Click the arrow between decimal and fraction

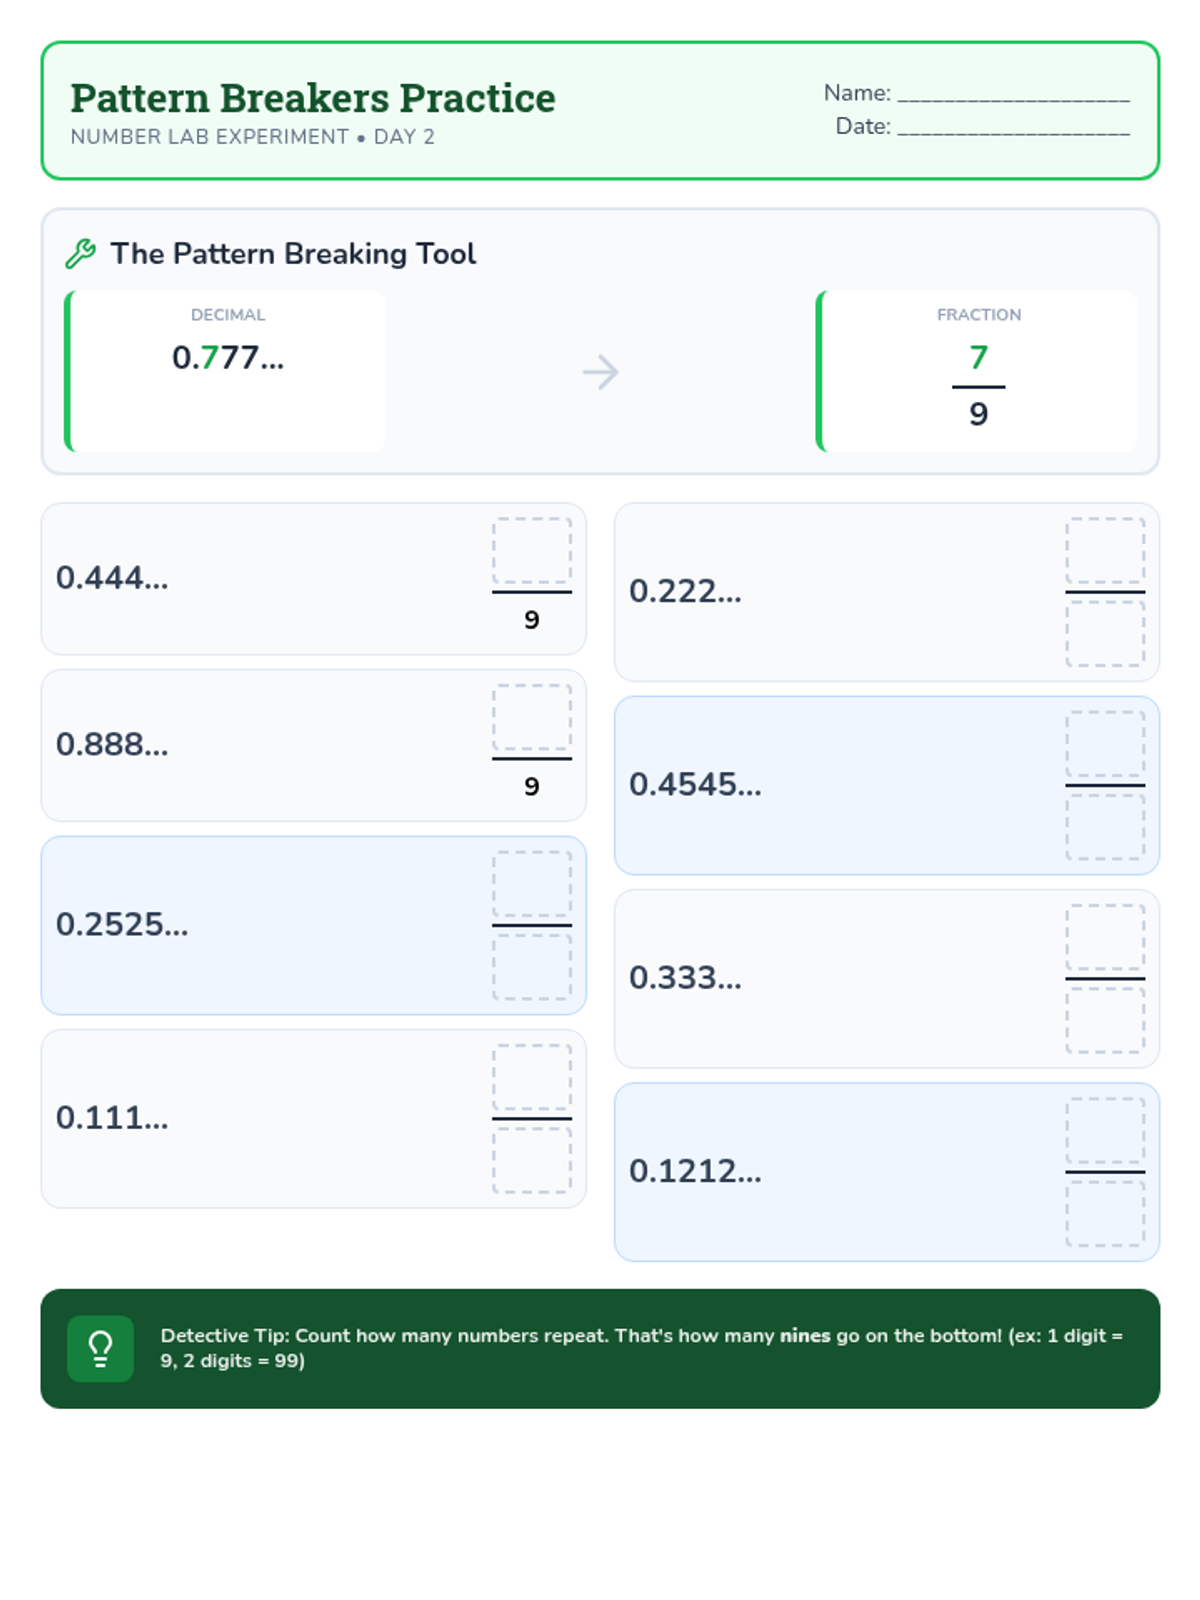(601, 372)
